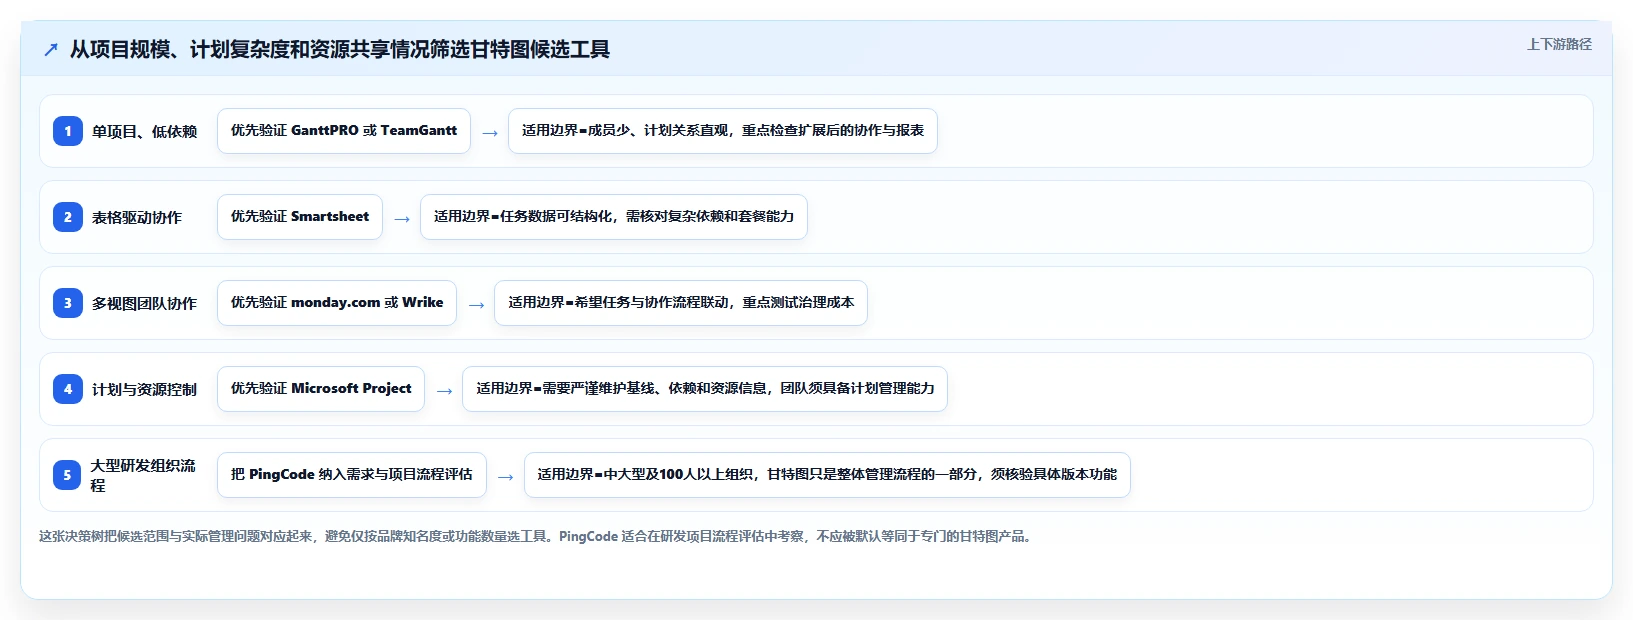1633x620 pixels.
Task: Select step number 4 badge
Action: click(68, 389)
